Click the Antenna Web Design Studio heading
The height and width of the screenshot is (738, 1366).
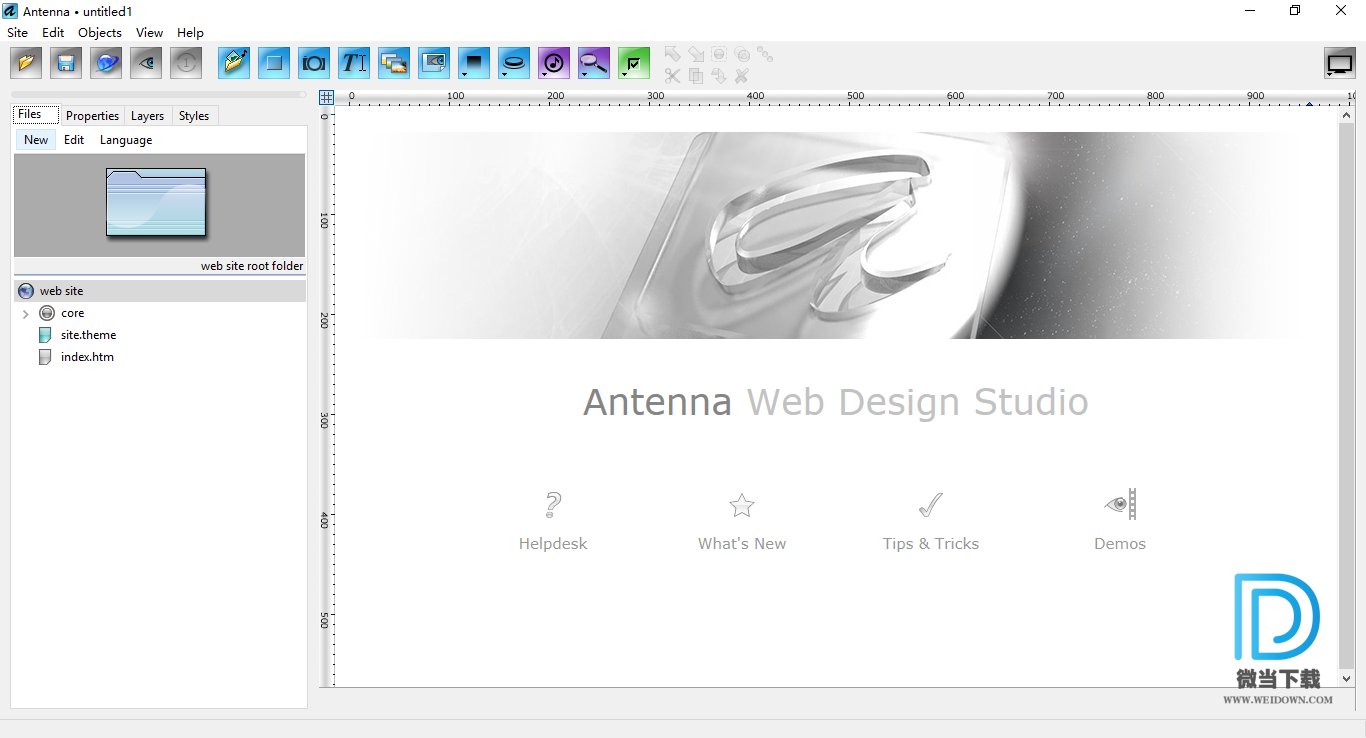836,402
